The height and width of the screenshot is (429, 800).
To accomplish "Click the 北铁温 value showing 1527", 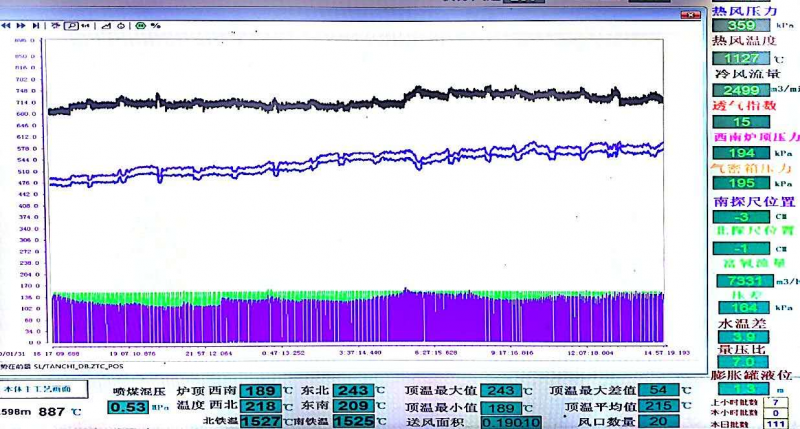I will (259, 422).
